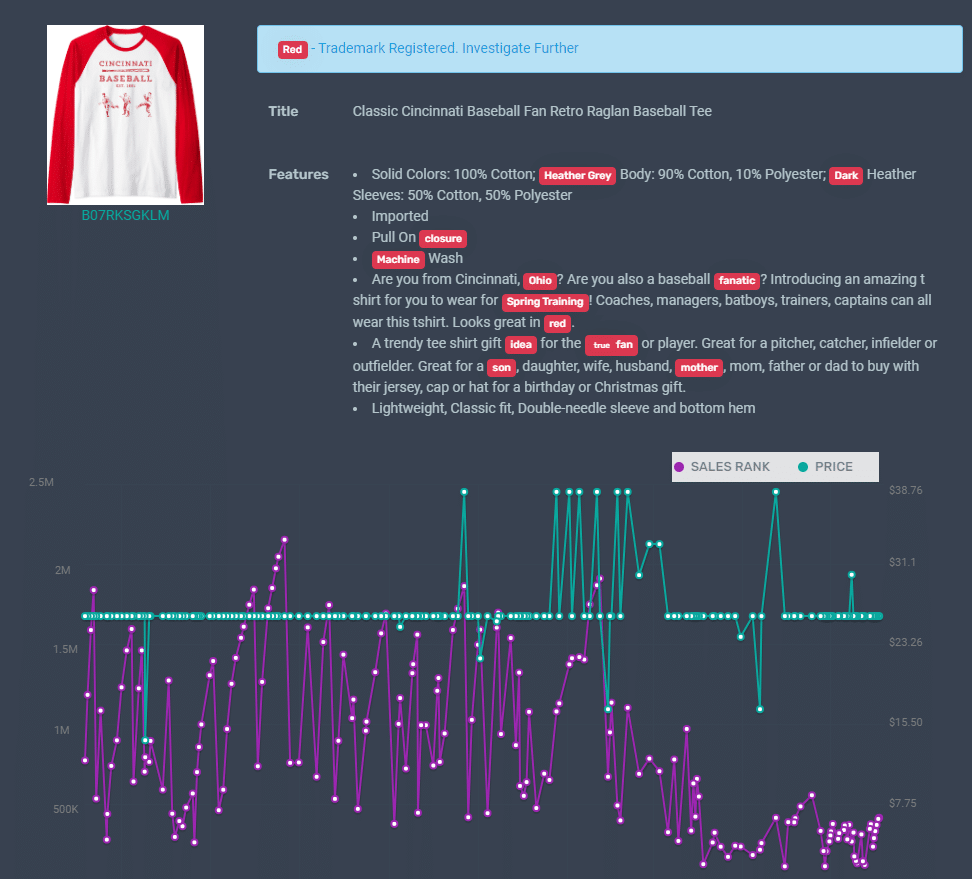
Task: Click the 1.5M sales rank axis label
Action: point(65,649)
